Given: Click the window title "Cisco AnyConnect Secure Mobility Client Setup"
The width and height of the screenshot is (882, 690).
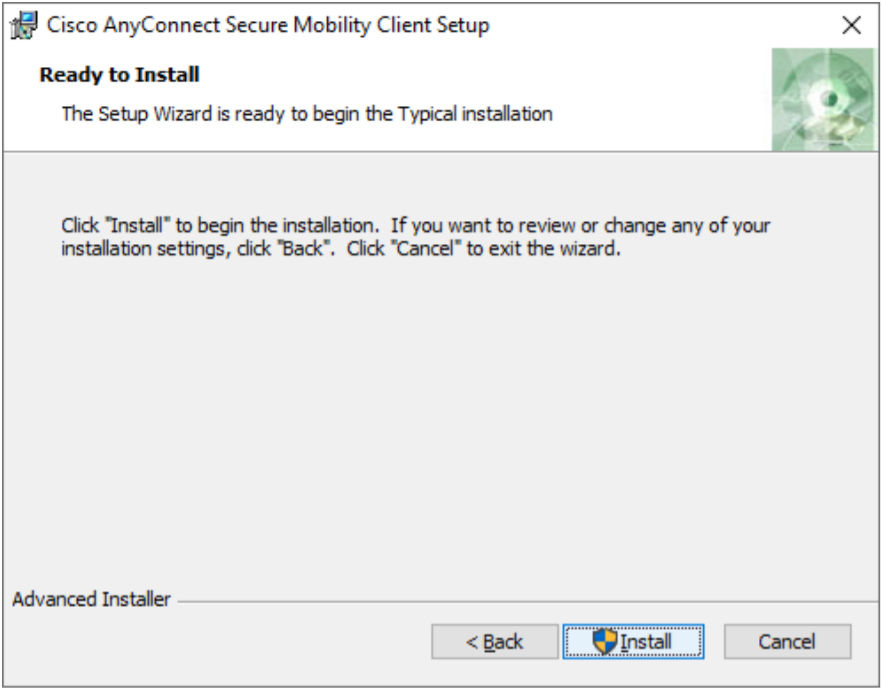Looking at the screenshot, I should pos(268,25).
